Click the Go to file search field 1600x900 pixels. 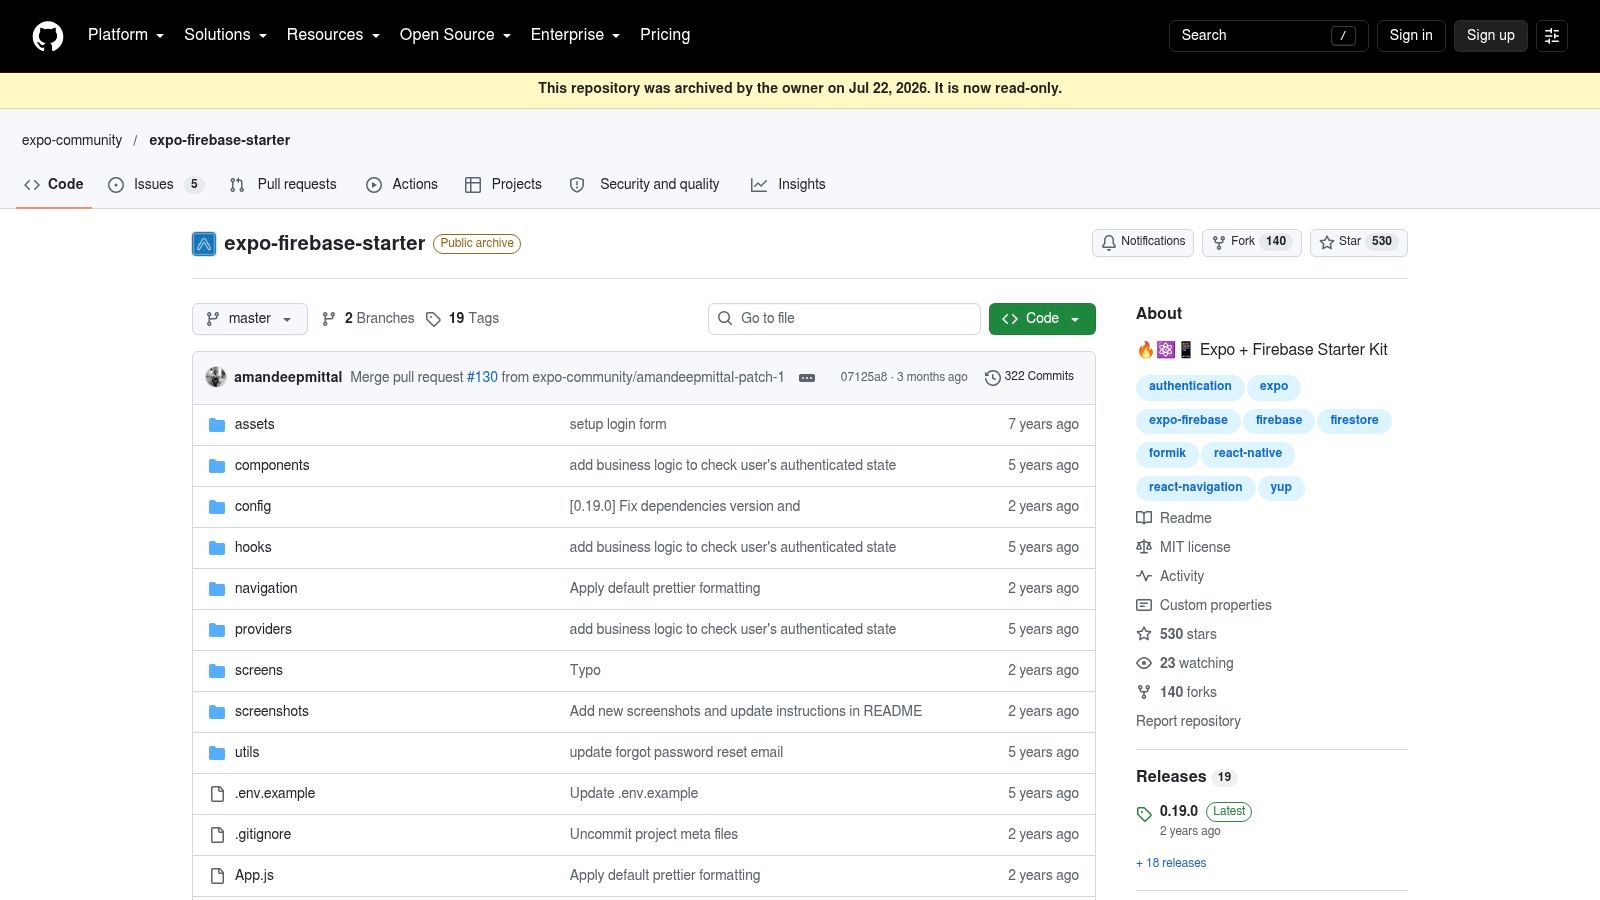click(x=844, y=319)
